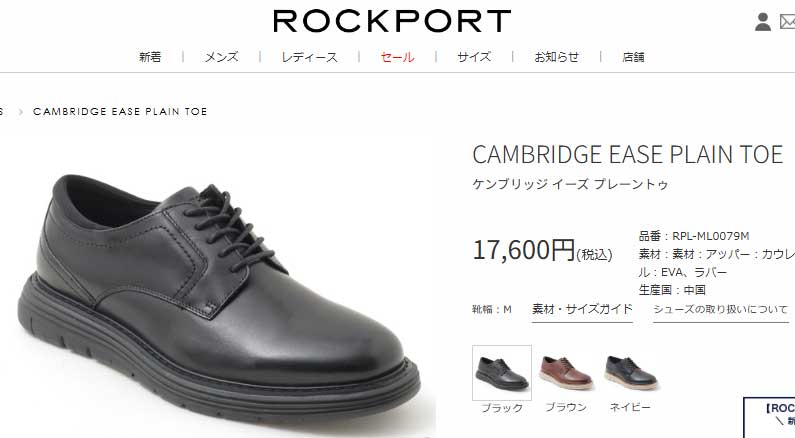The image size is (795, 438).
Task: Open the サイズ menu item
Action: coord(474,57)
